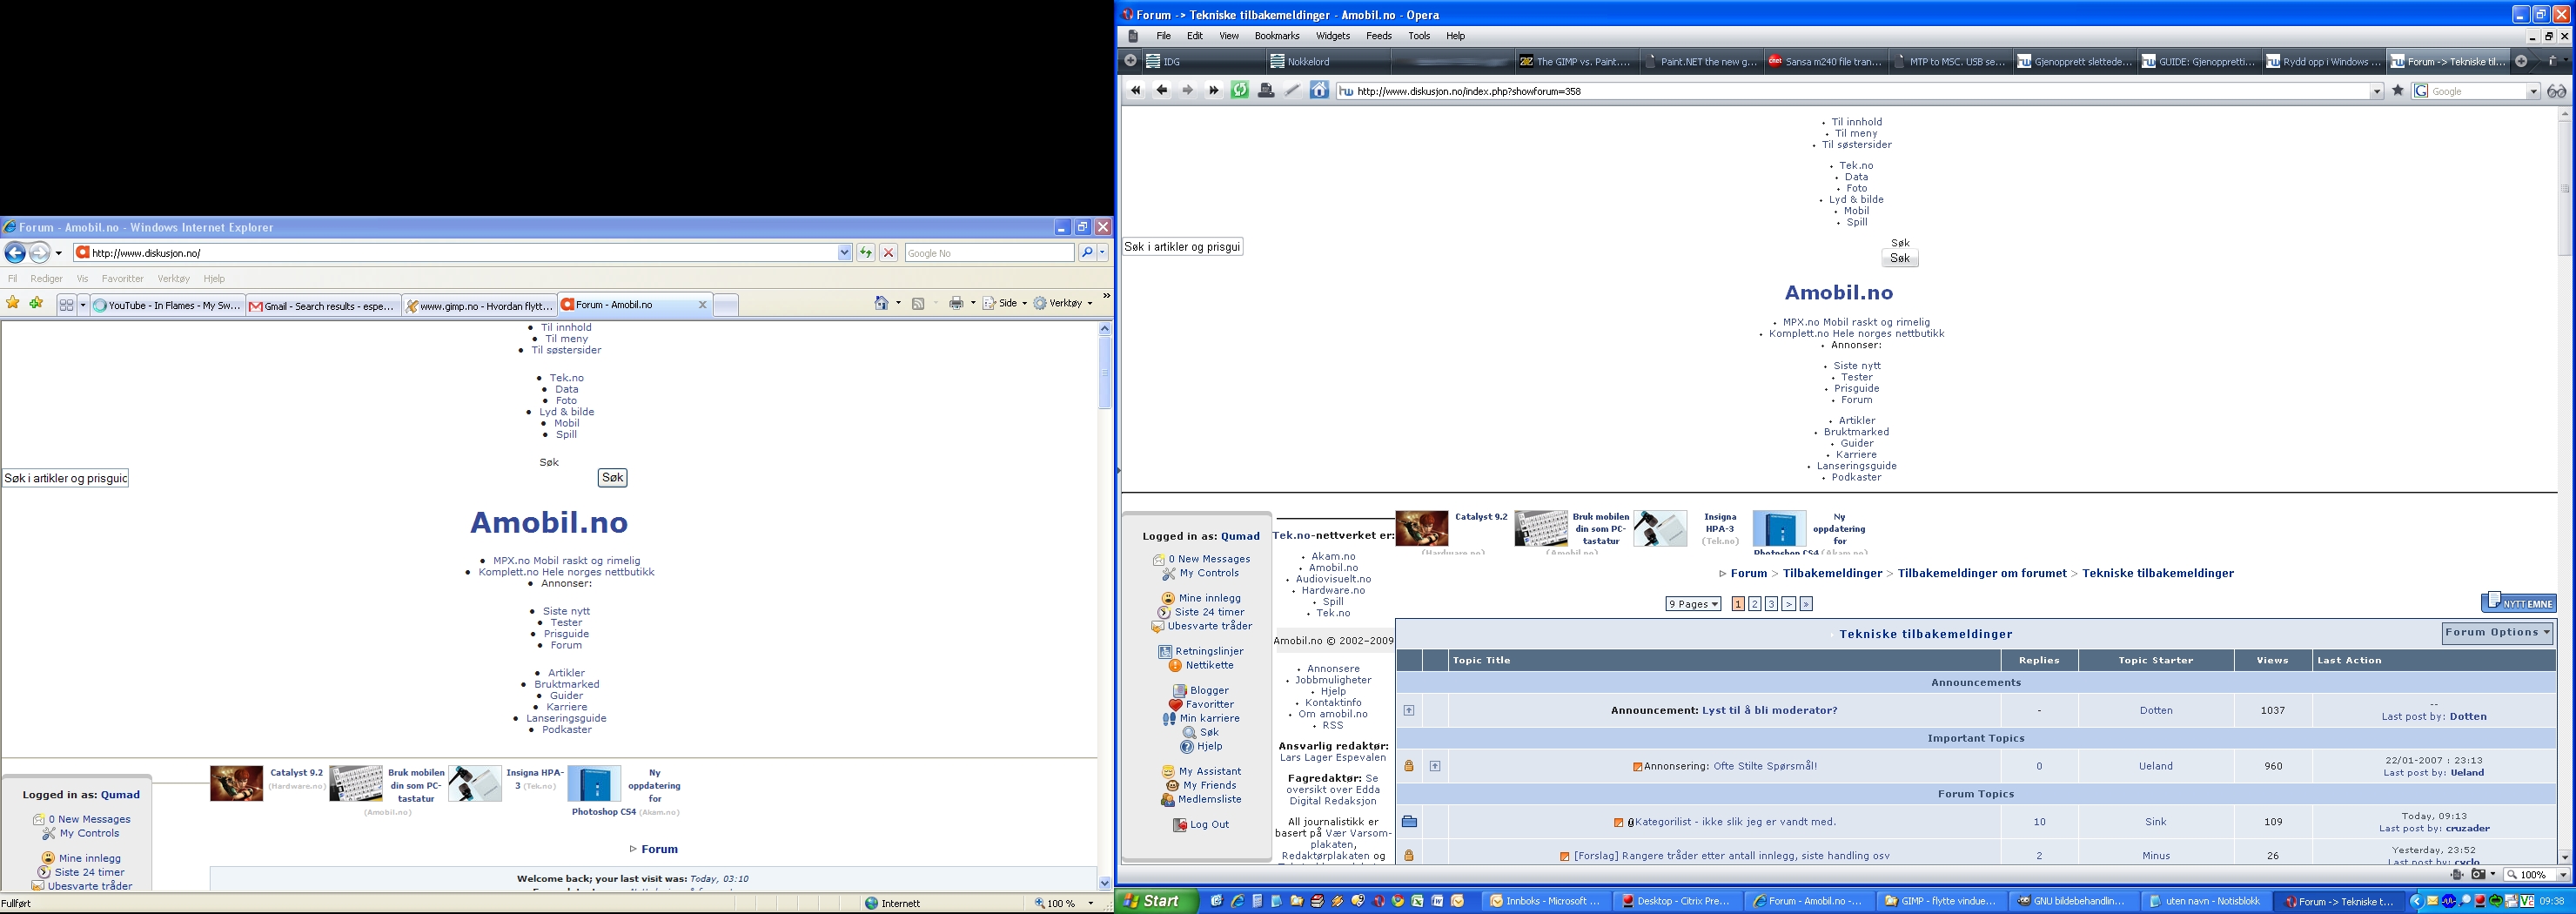The width and height of the screenshot is (2576, 914).
Task: Click the Søk button in Opera page
Action: [1900, 258]
